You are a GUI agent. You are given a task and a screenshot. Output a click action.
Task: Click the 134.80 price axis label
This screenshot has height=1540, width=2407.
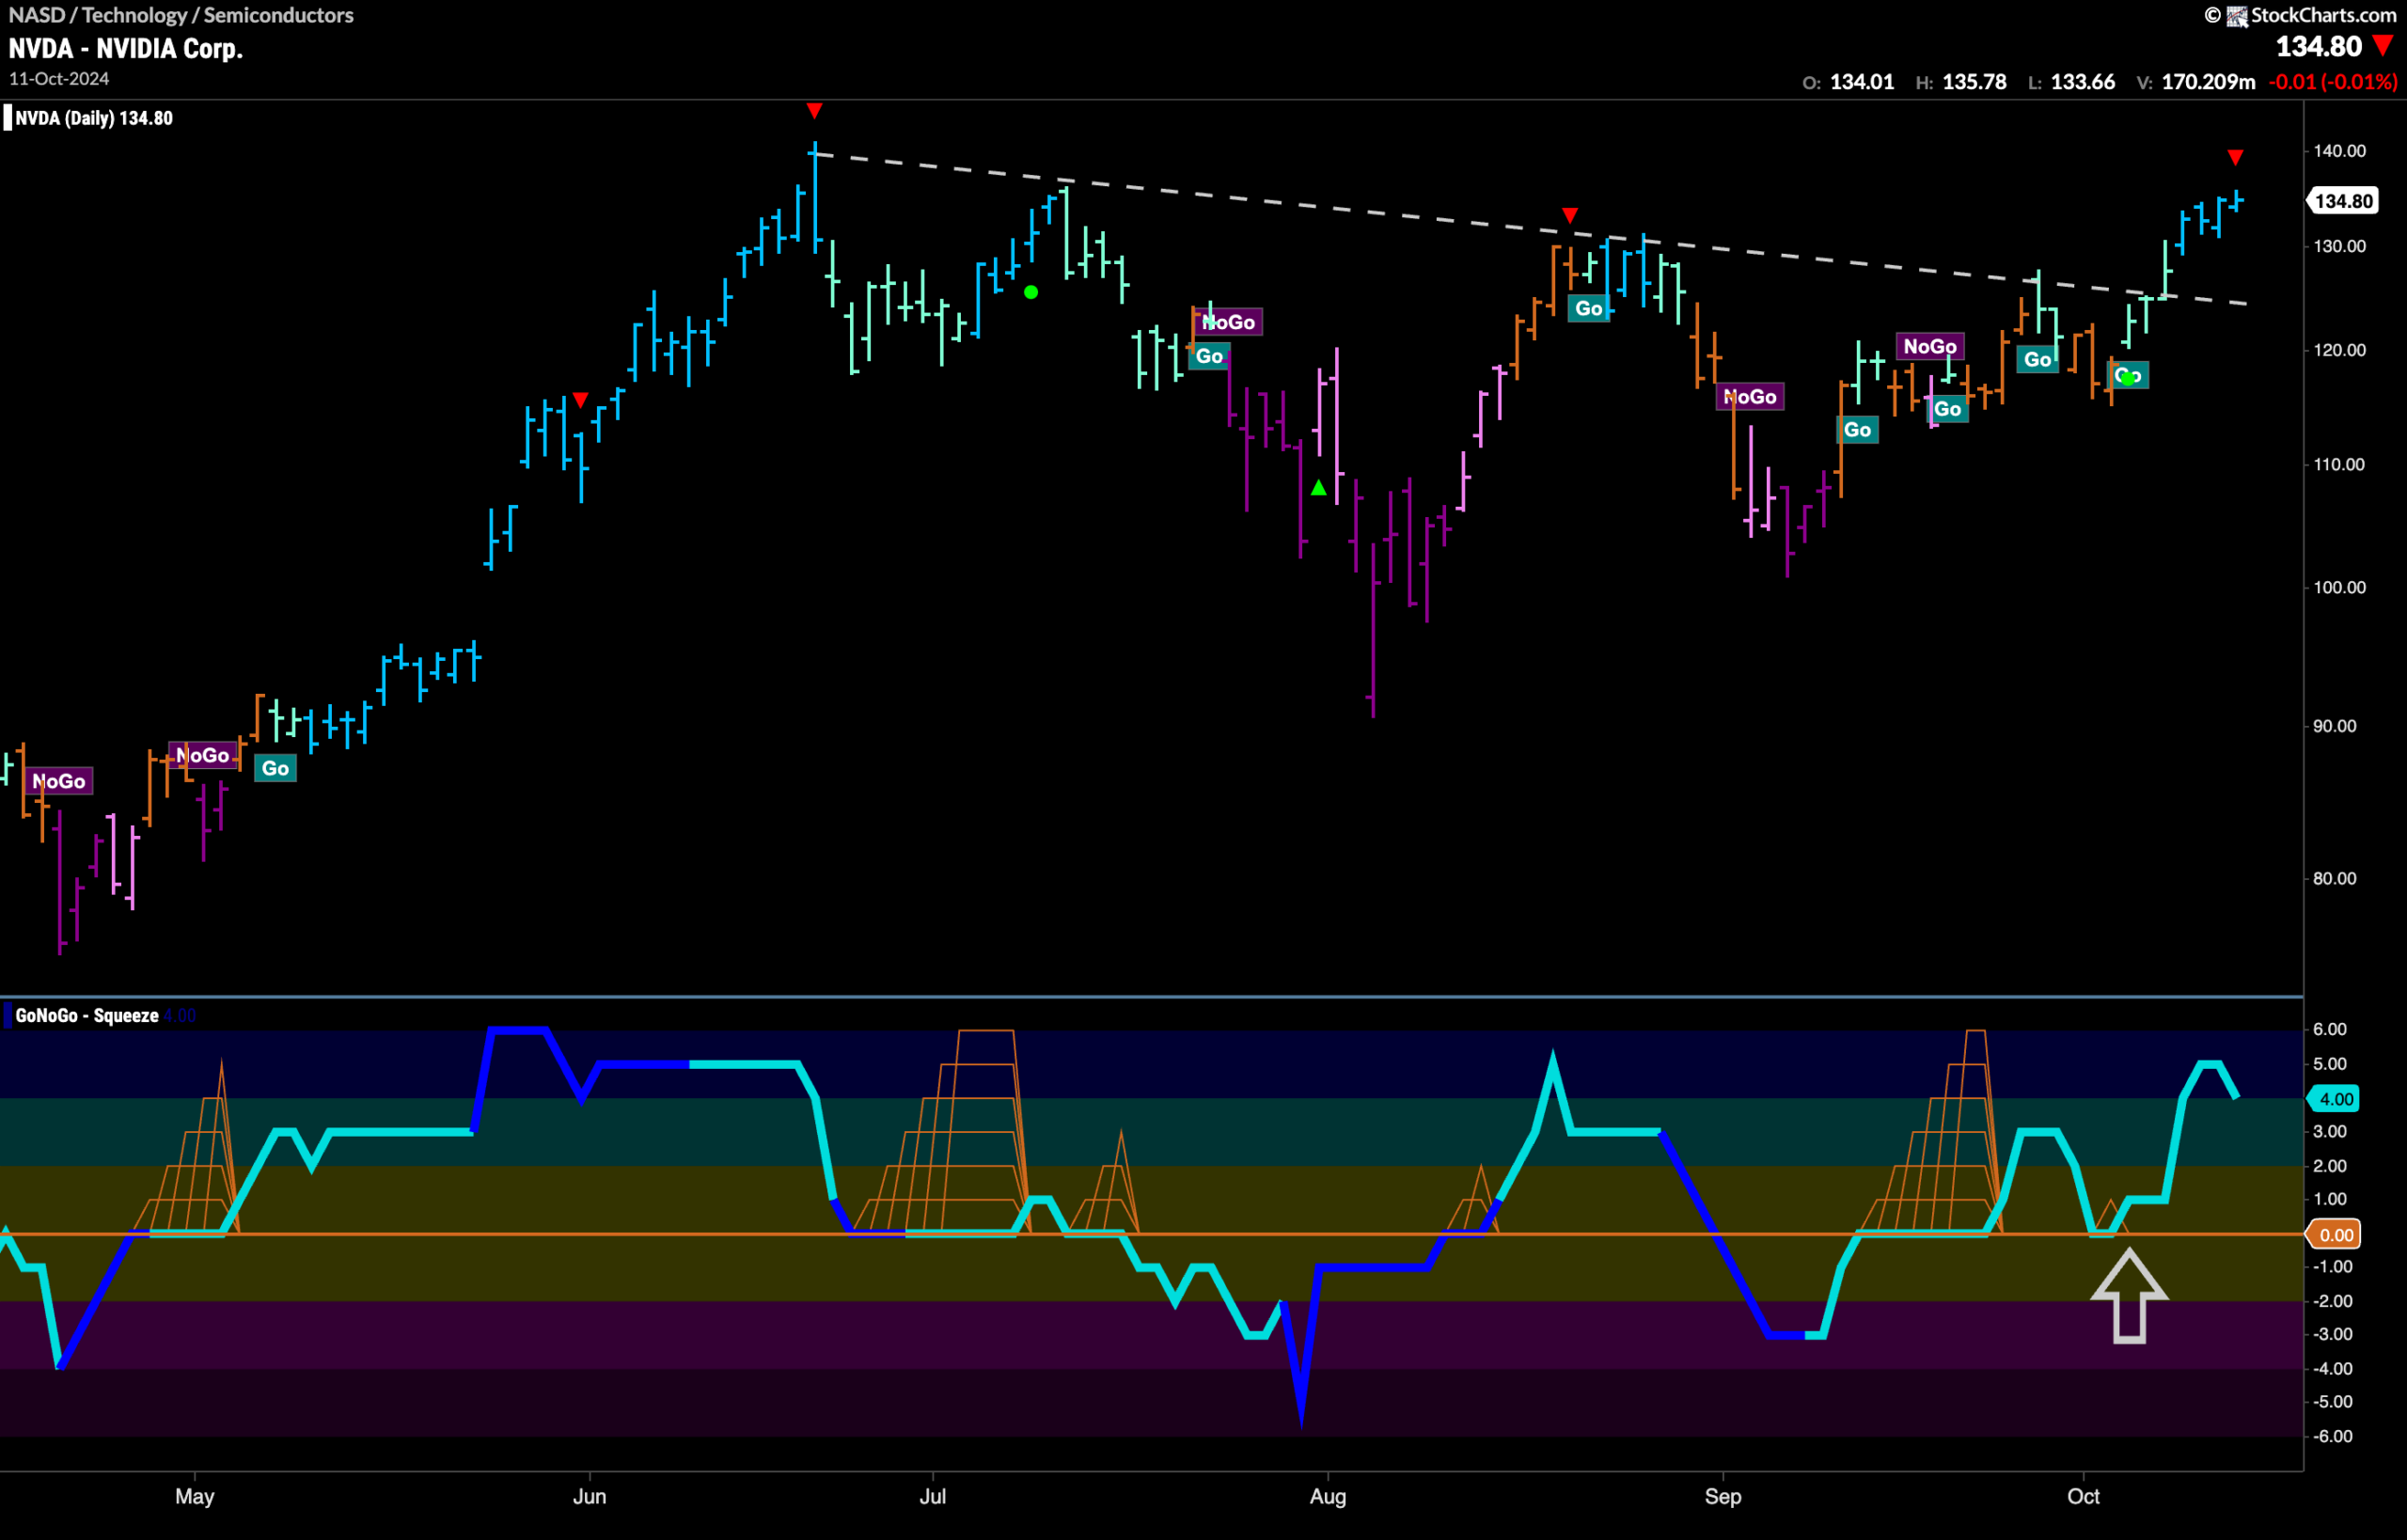(2343, 201)
